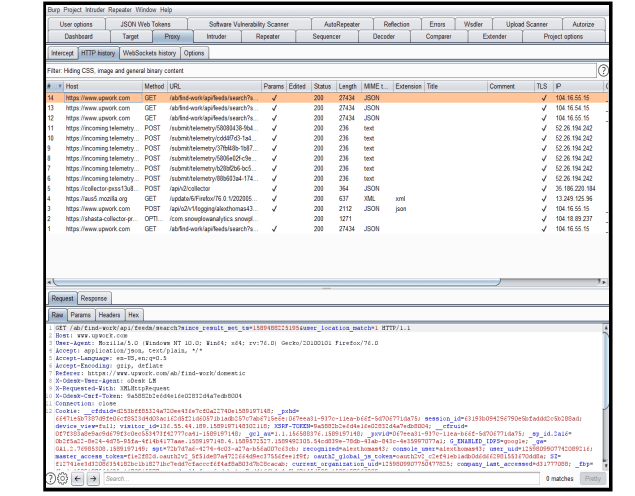Switch to User options tab
This screenshot has height=496, width=635.
[76, 24]
